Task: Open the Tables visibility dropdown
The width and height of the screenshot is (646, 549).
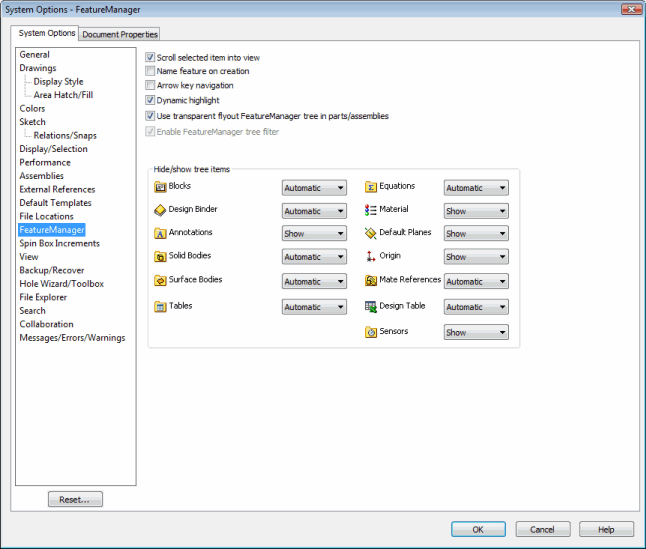Action: click(314, 307)
